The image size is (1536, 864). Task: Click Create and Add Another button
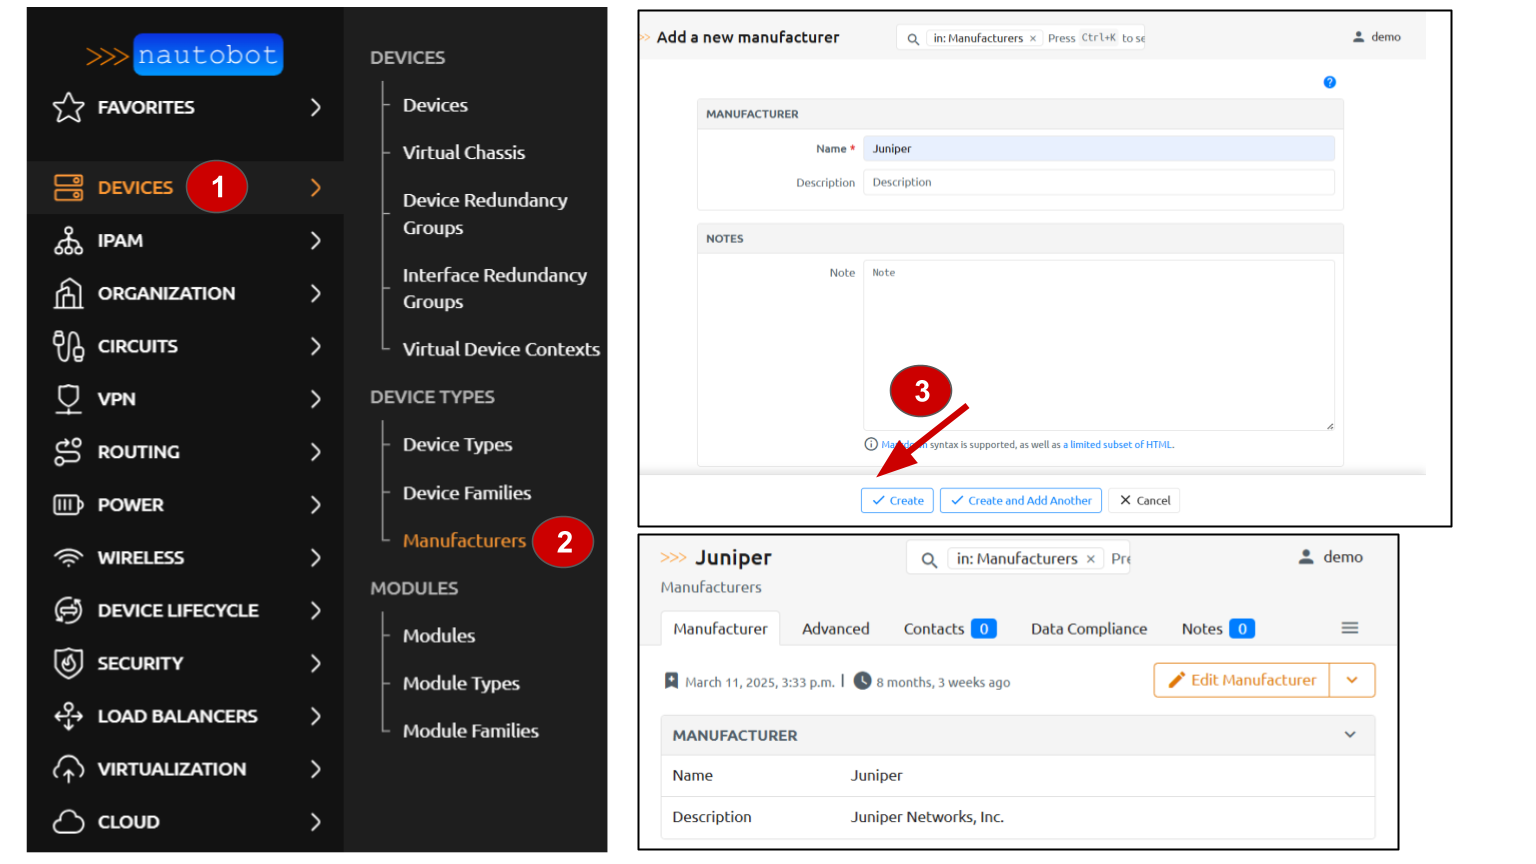1020,501
